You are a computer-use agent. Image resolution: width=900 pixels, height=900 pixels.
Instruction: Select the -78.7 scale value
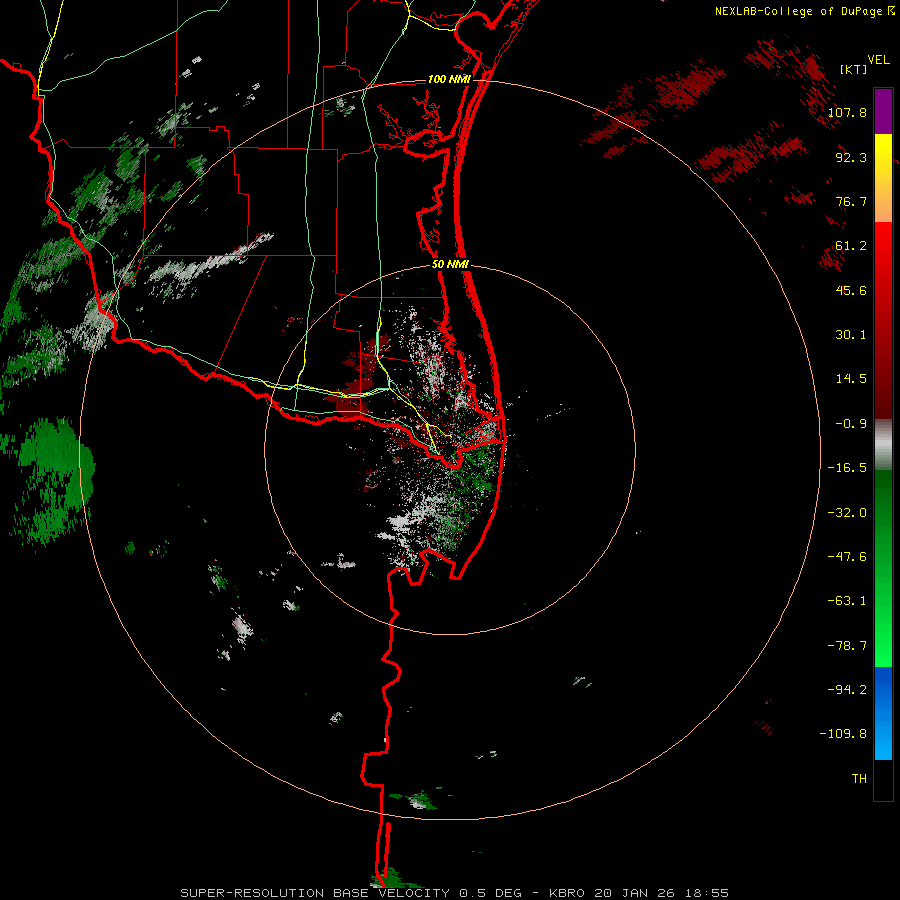(847, 646)
